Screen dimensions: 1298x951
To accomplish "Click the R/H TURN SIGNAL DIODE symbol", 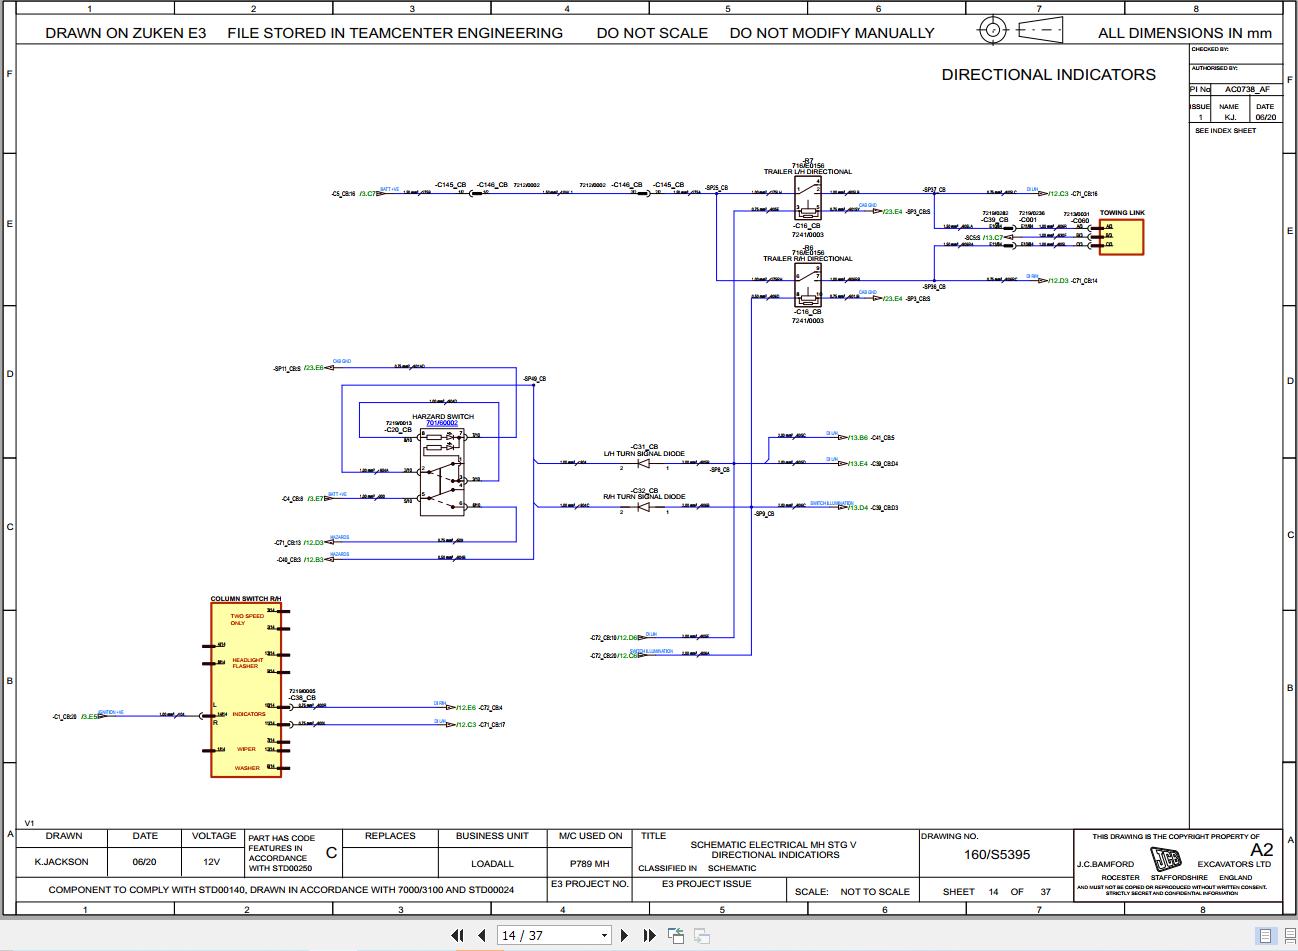I will tap(644, 506).
